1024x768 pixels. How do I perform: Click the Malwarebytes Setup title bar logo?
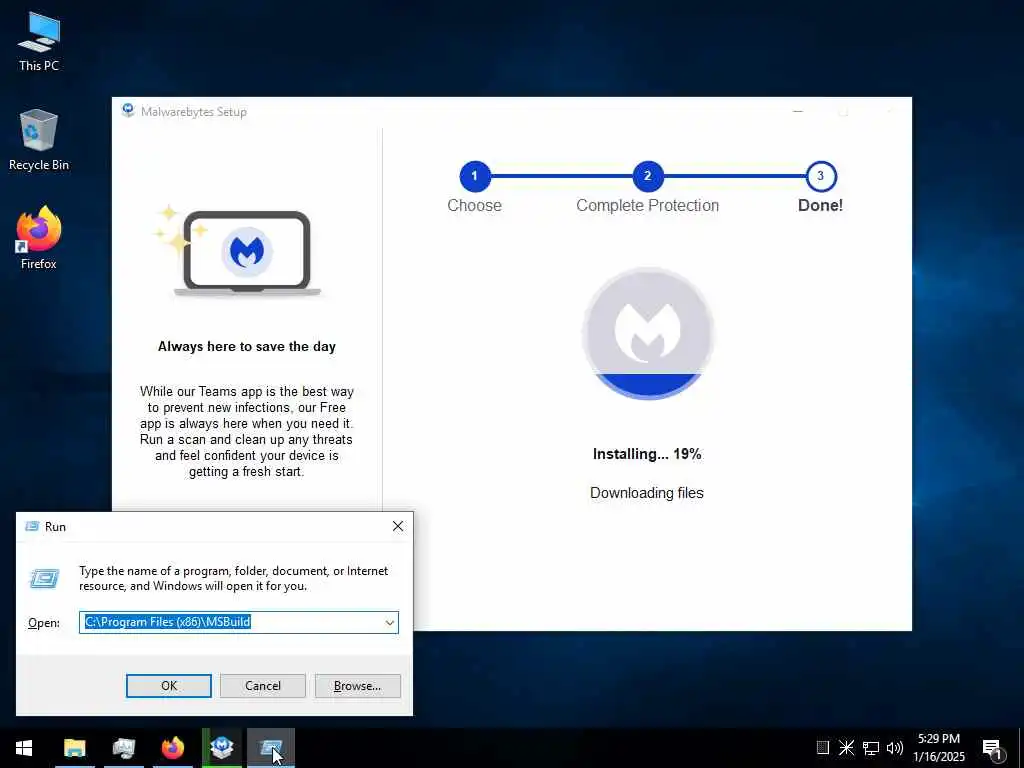tap(128, 110)
